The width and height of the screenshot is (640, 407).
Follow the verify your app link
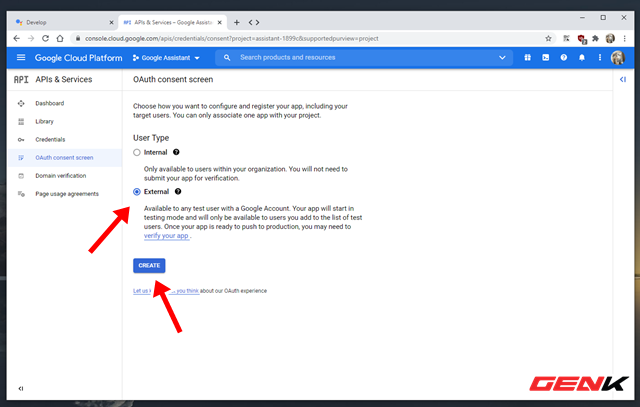166,236
